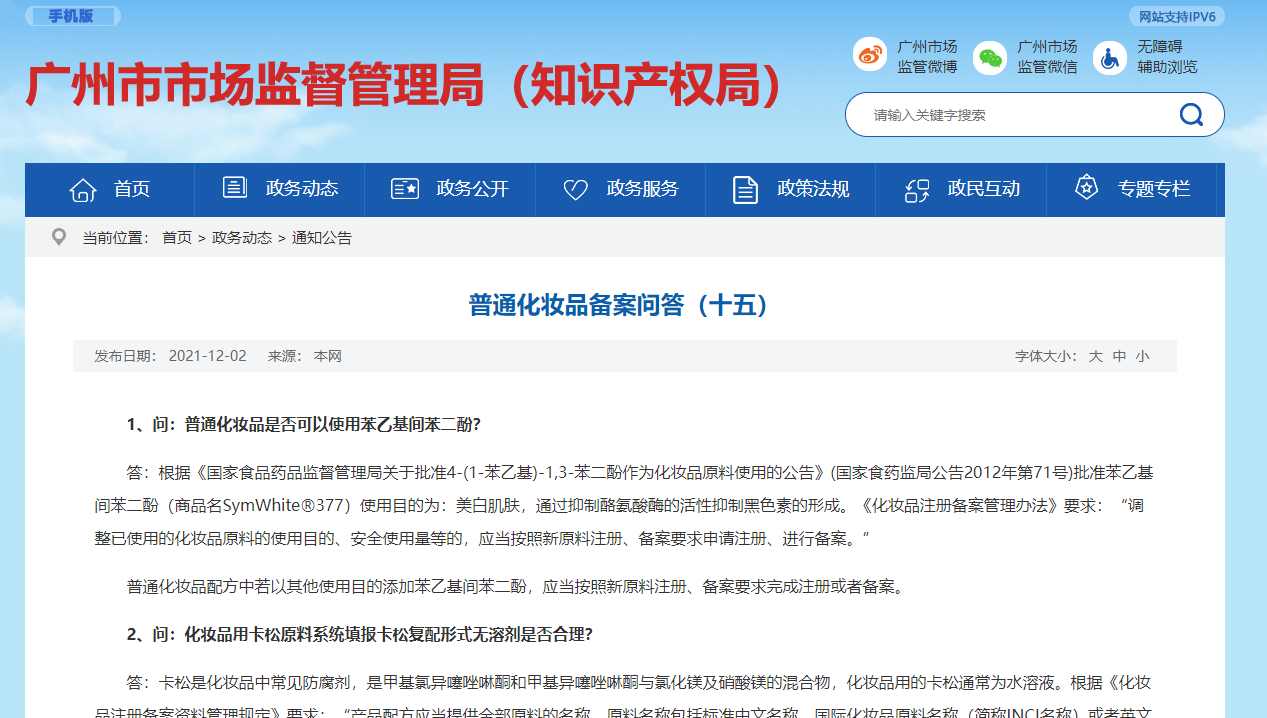Open the 广州市场监管微博 Weibo icon
Screen dimensions: 1267x718
tap(869, 55)
